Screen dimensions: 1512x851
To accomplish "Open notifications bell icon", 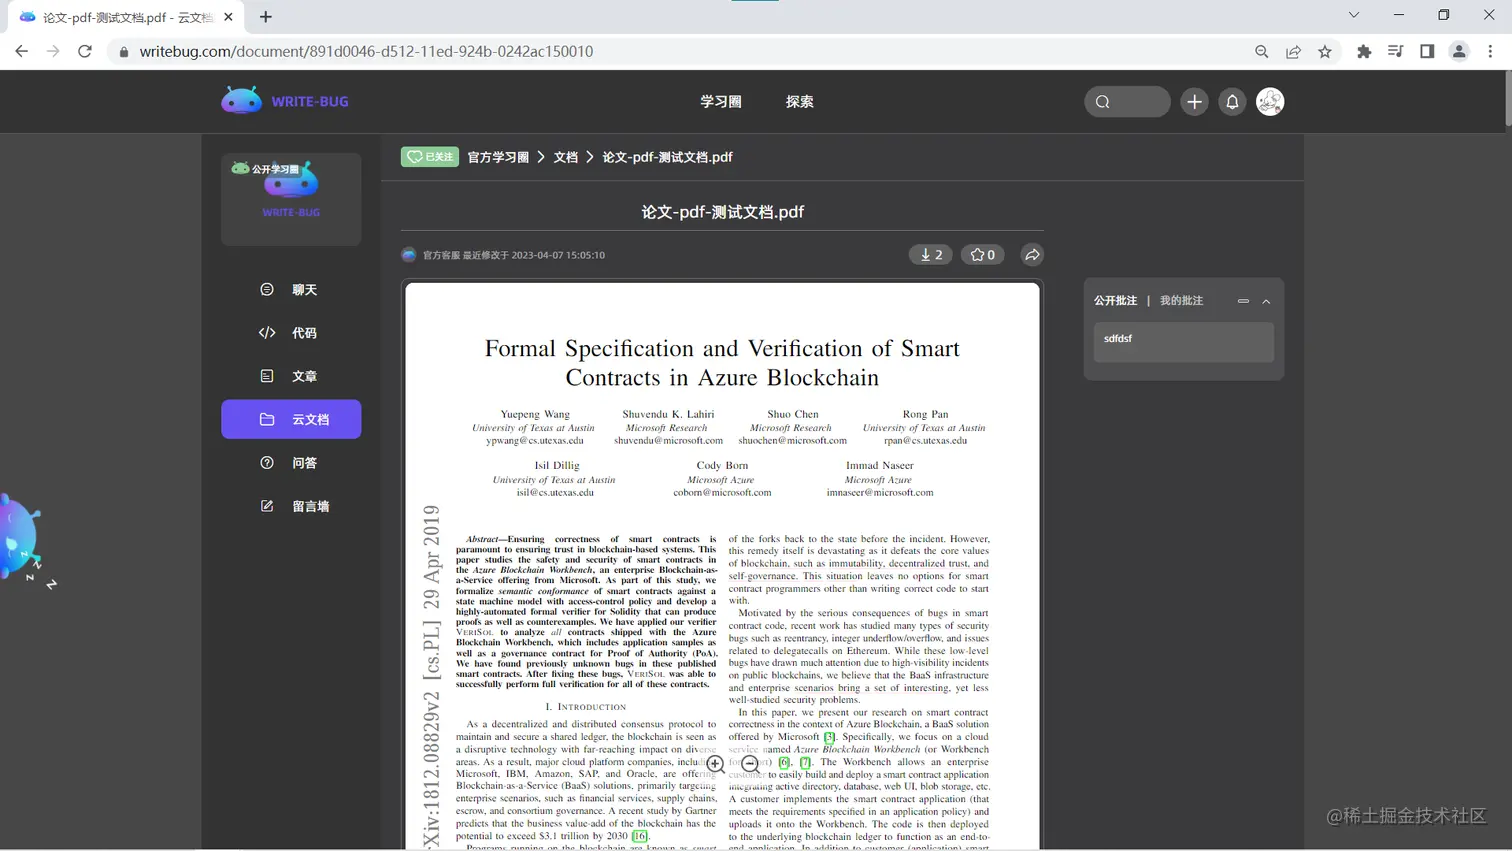I will (1232, 102).
